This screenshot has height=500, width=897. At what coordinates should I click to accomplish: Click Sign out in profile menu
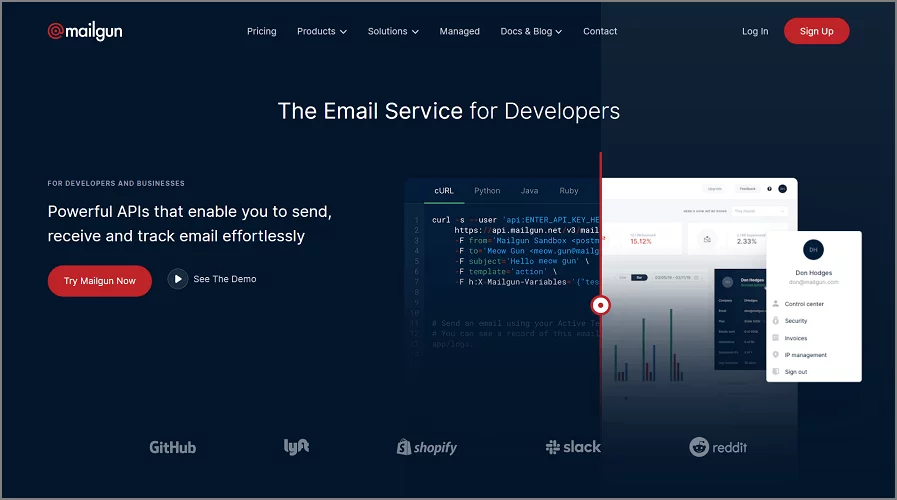pyautogui.click(x=796, y=372)
